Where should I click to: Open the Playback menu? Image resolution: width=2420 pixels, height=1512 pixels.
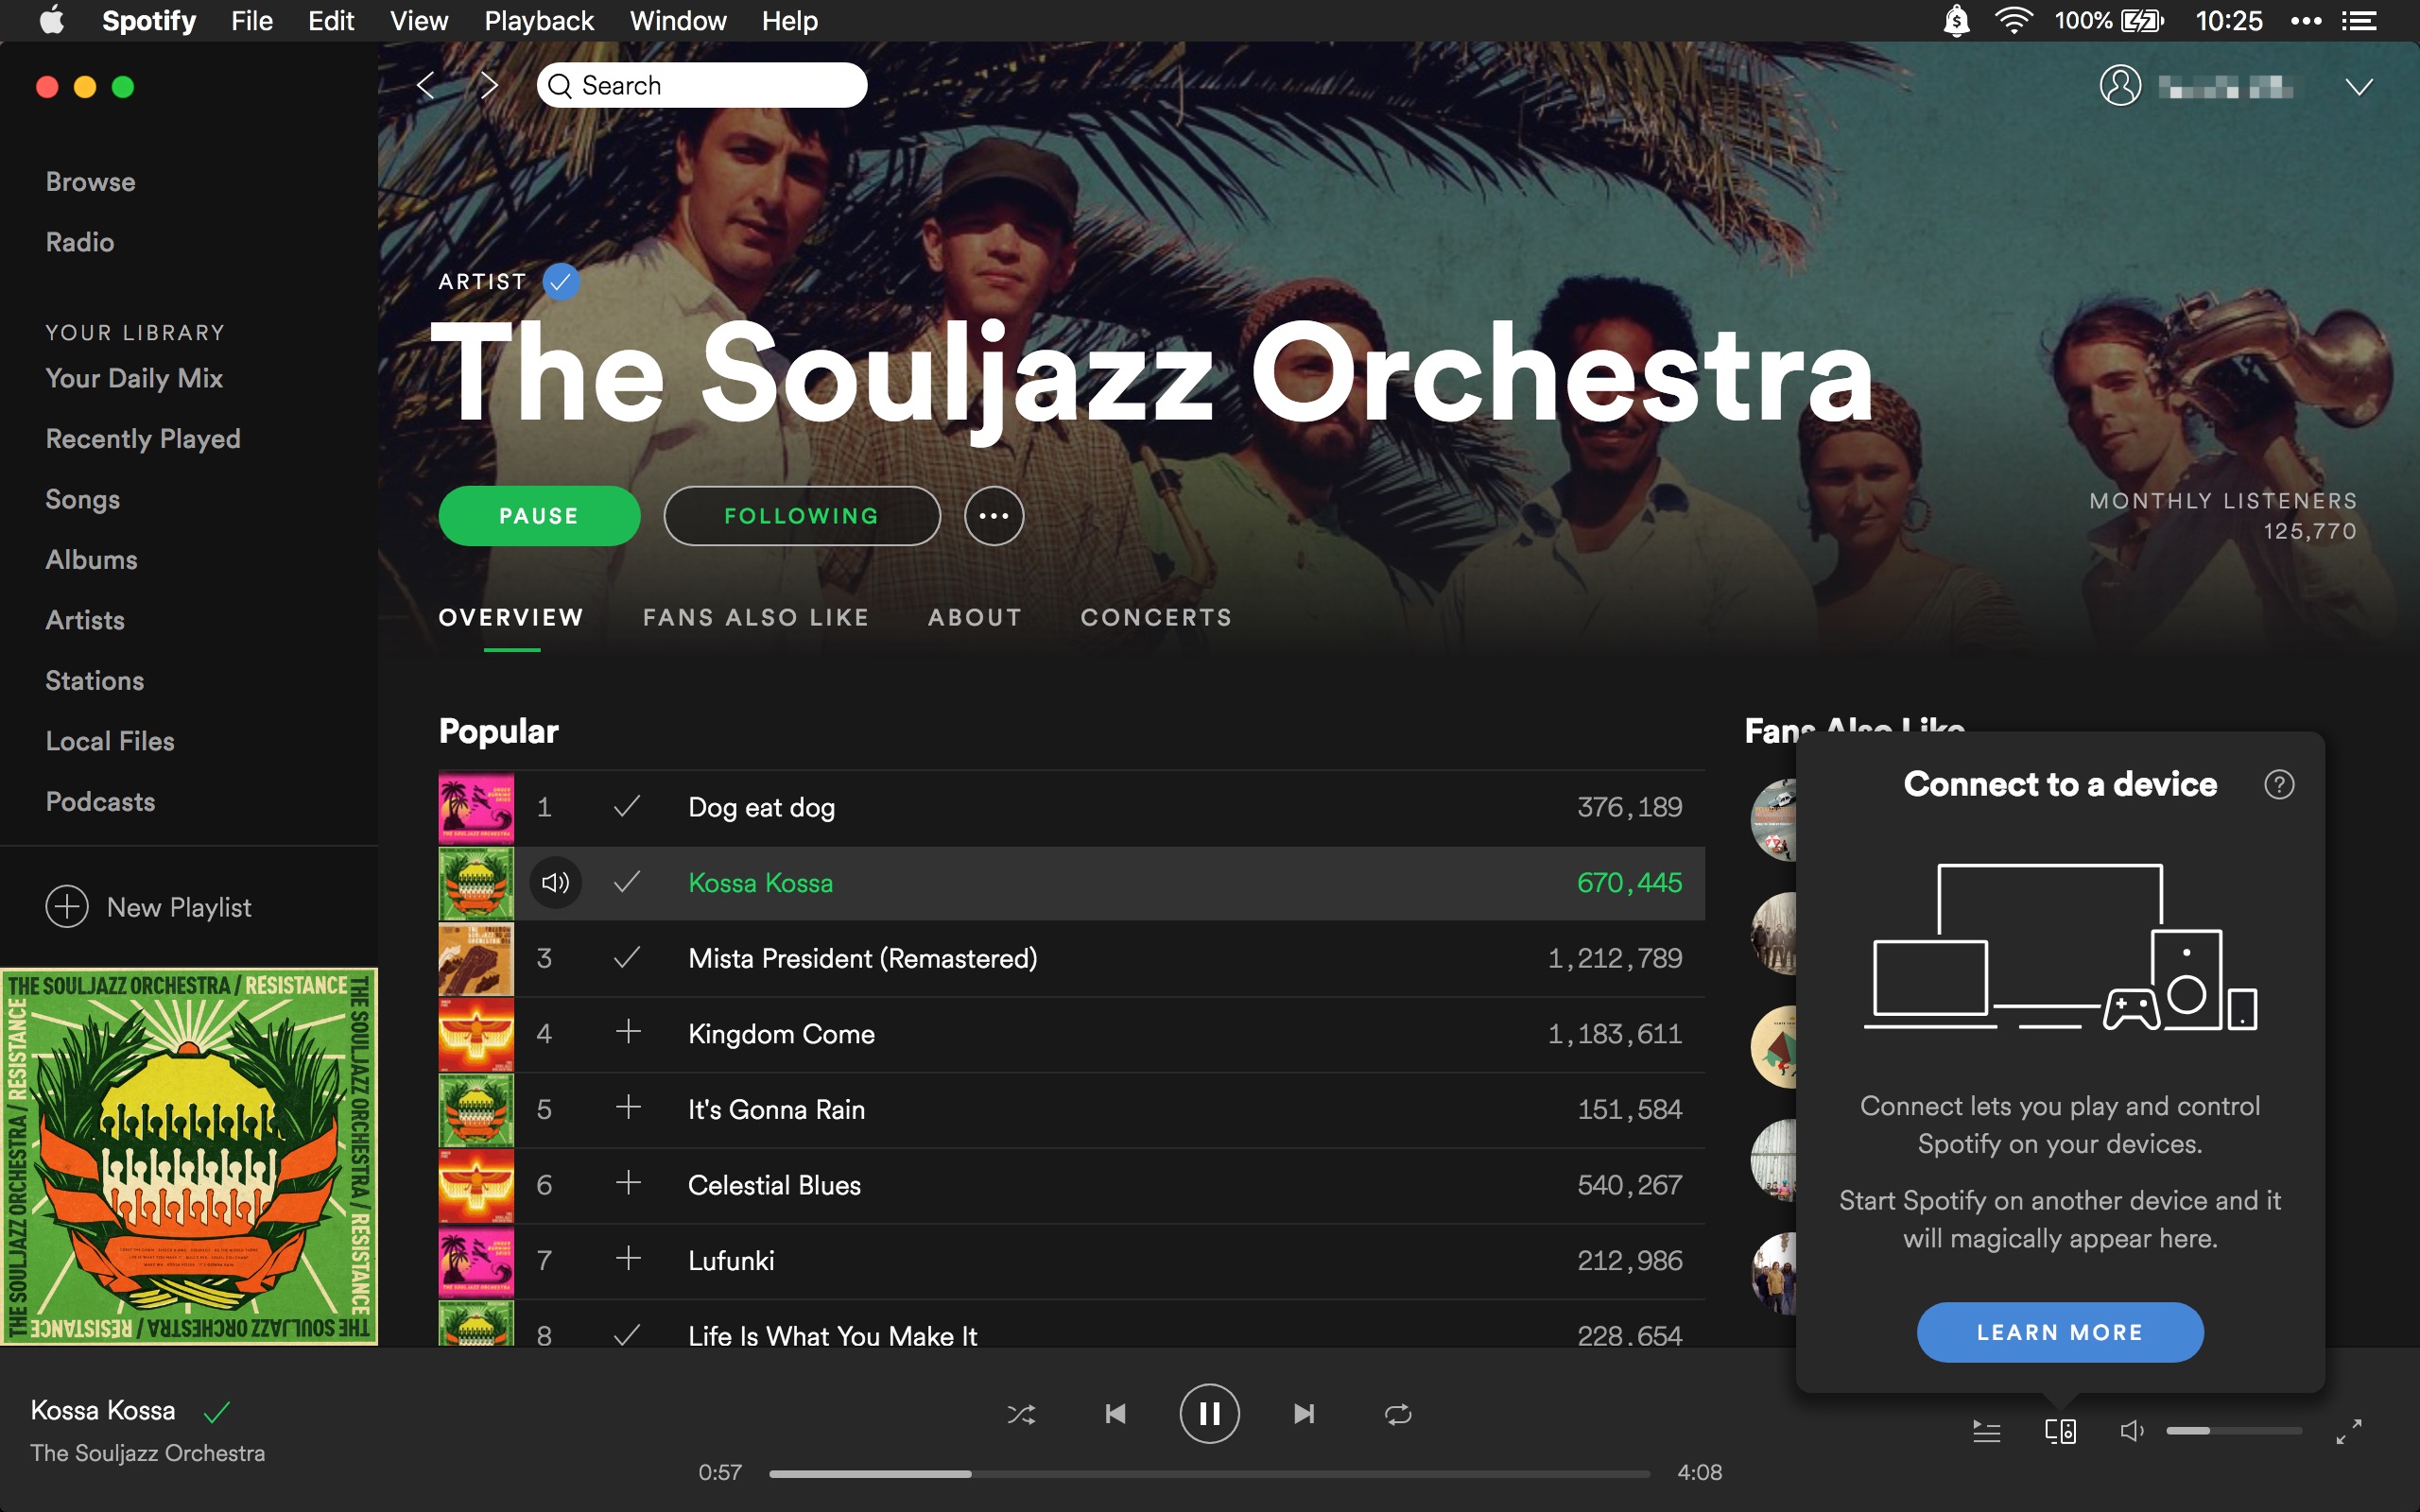tap(538, 21)
